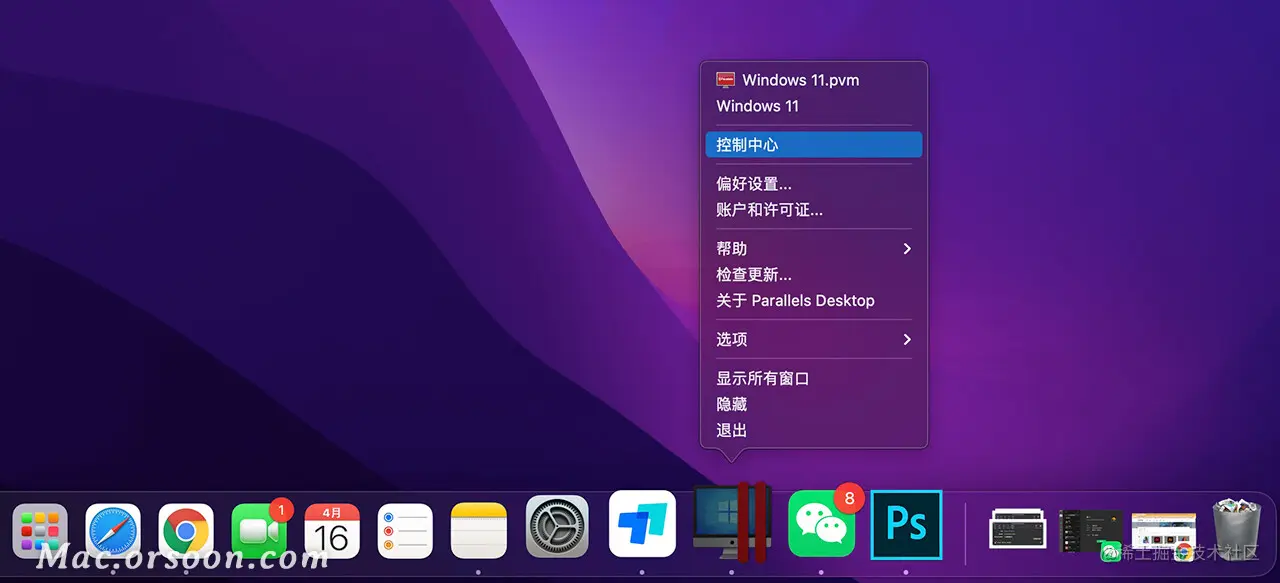
Task: Open 控制中心 from the context menu
Action: [x=813, y=145]
